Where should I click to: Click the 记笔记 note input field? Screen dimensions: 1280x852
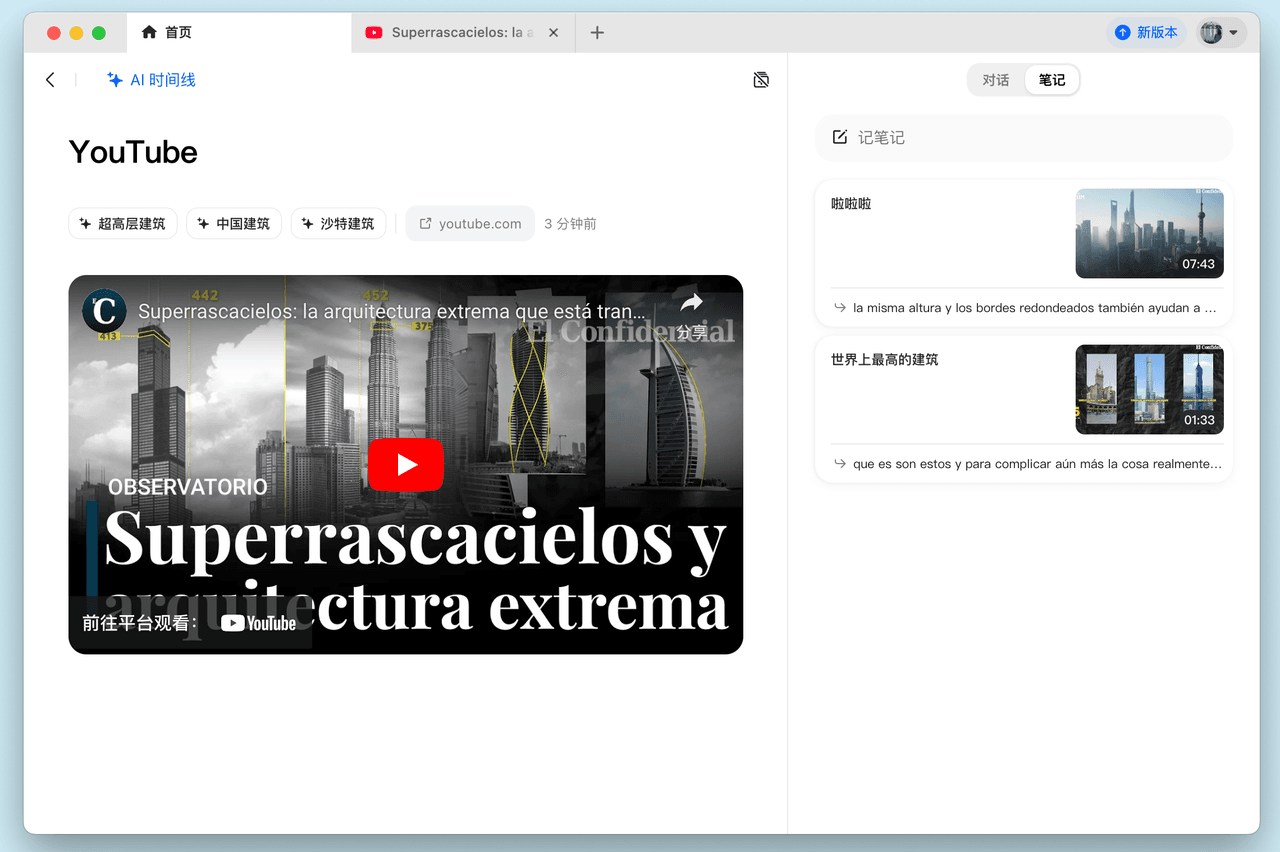click(1024, 138)
